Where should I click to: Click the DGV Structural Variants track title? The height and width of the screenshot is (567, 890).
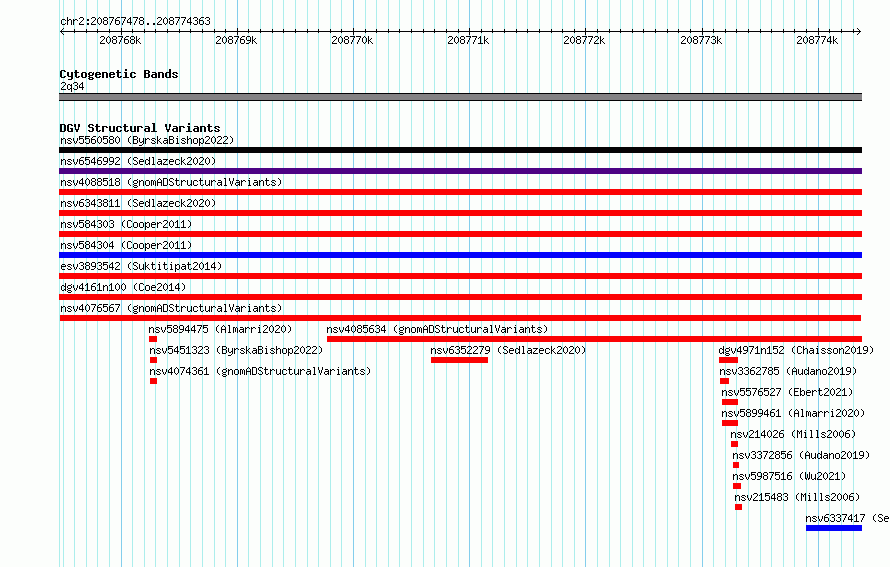pyautogui.click(x=140, y=128)
